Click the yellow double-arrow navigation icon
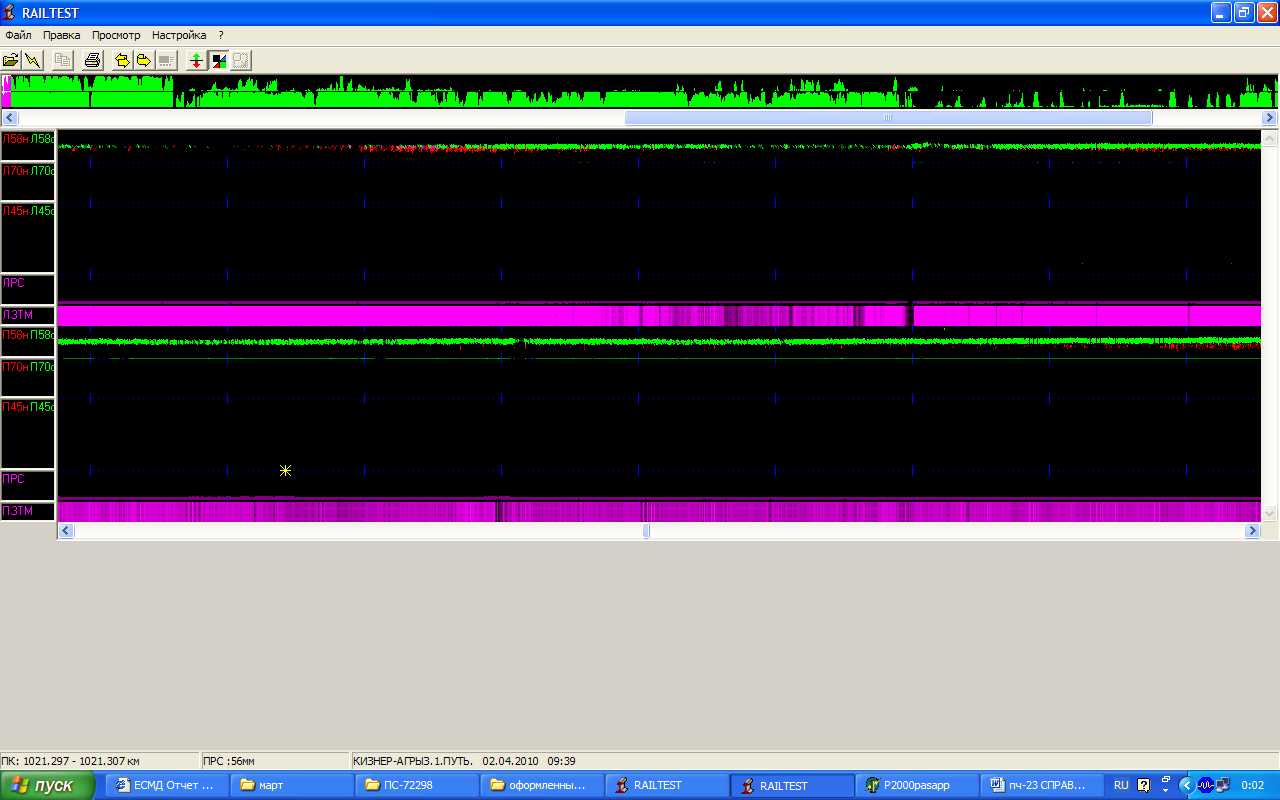Image resolution: width=1280 pixels, height=800 pixels. [122, 61]
